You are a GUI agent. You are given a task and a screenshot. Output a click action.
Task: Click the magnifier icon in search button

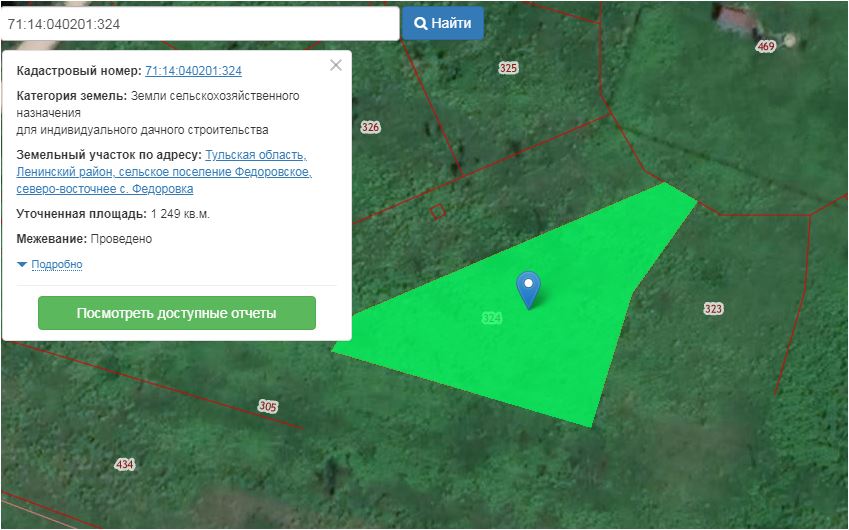pyautogui.click(x=421, y=23)
